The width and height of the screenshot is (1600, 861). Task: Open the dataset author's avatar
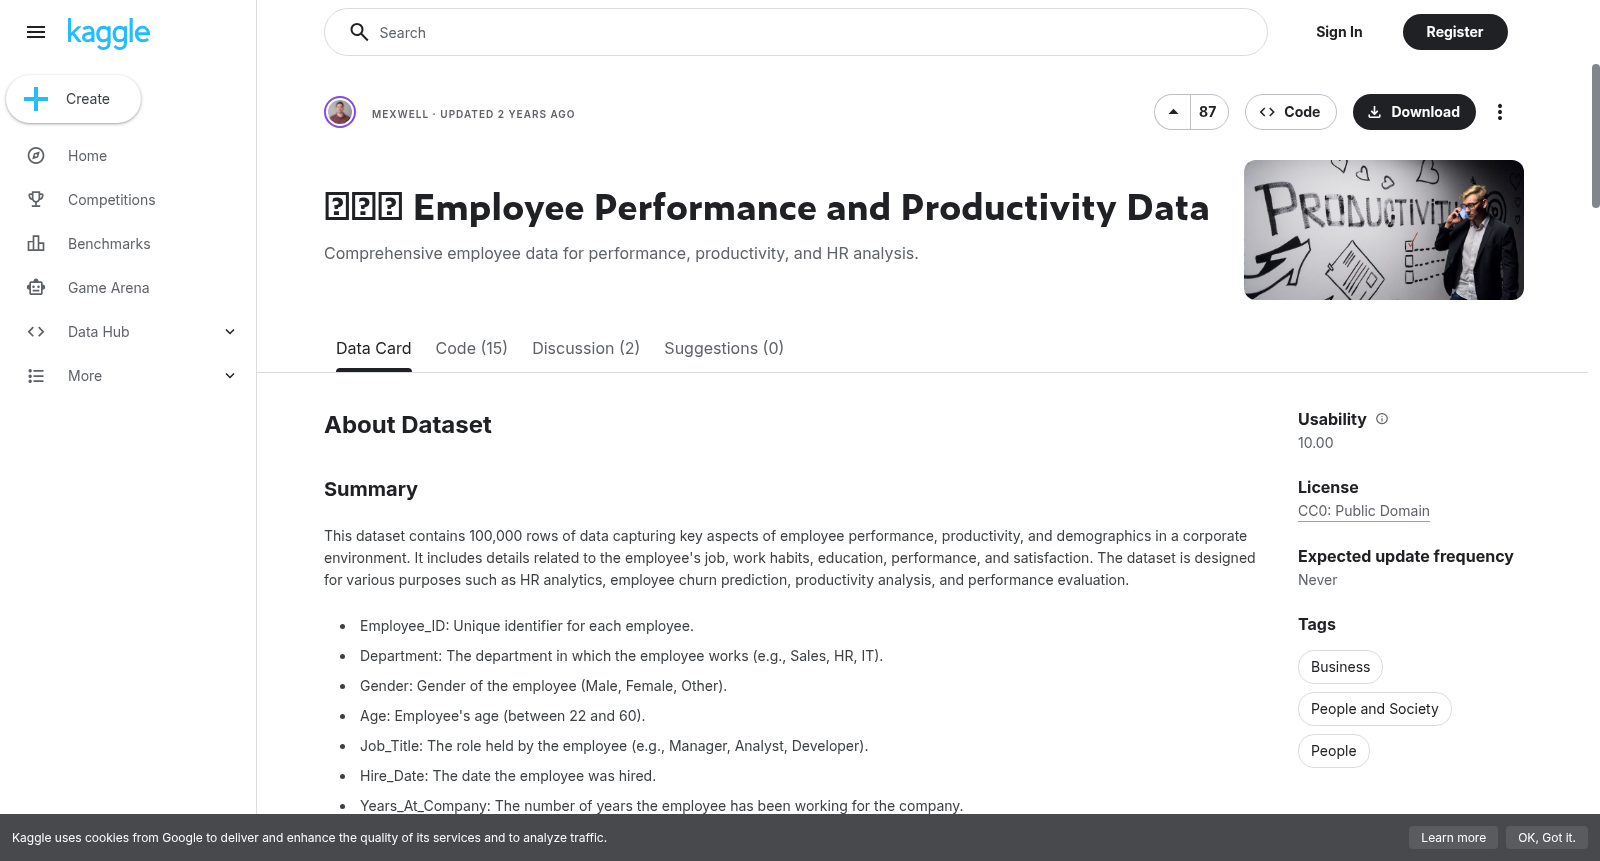pos(340,112)
